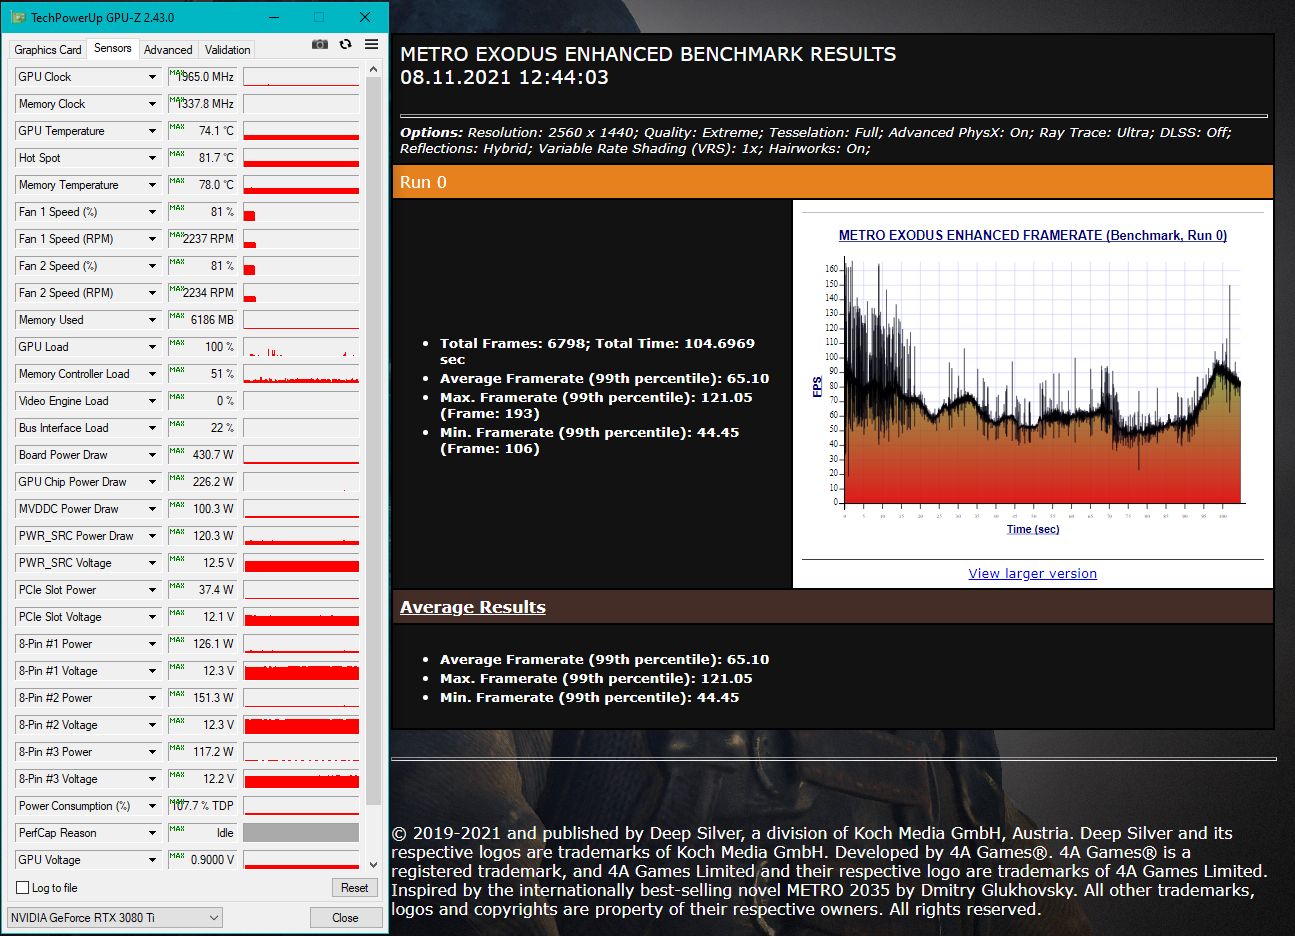This screenshot has width=1295, height=936.
Task: Open the GPU-Z hamburger menu
Action: tap(372, 44)
